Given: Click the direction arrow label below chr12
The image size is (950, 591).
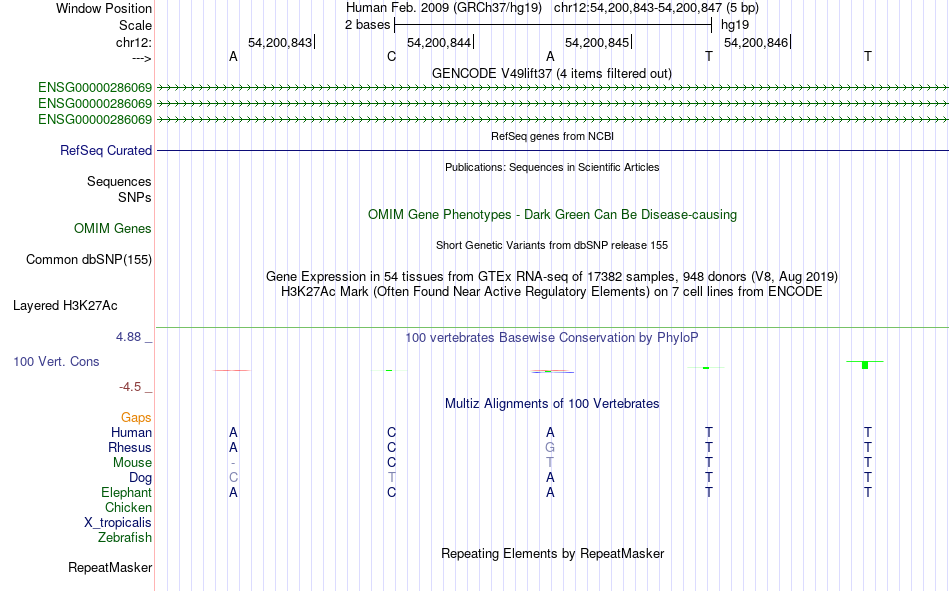Looking at the screenshot, I should point(142,58).
